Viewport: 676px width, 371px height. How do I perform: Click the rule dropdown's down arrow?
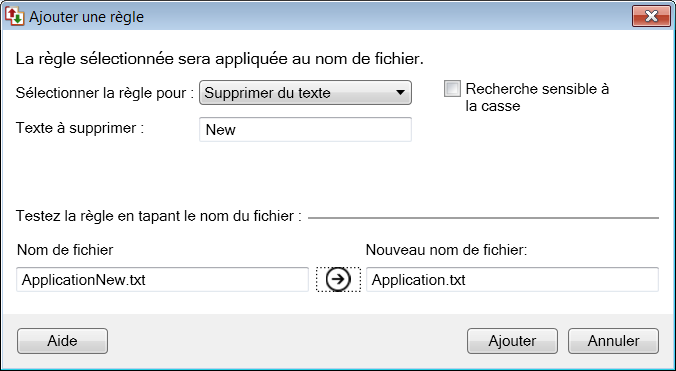pos(400,93)
